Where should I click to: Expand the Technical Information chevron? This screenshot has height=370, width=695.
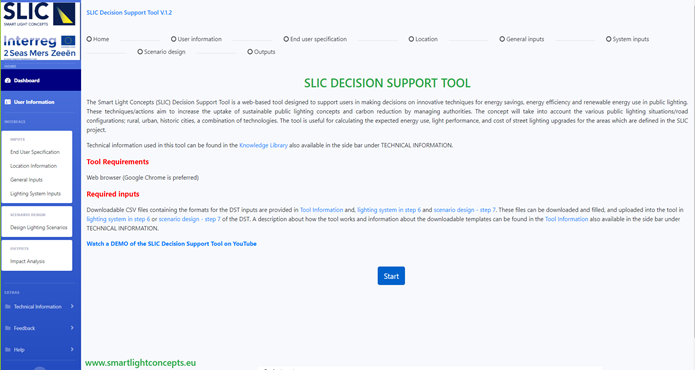point(72,306)
